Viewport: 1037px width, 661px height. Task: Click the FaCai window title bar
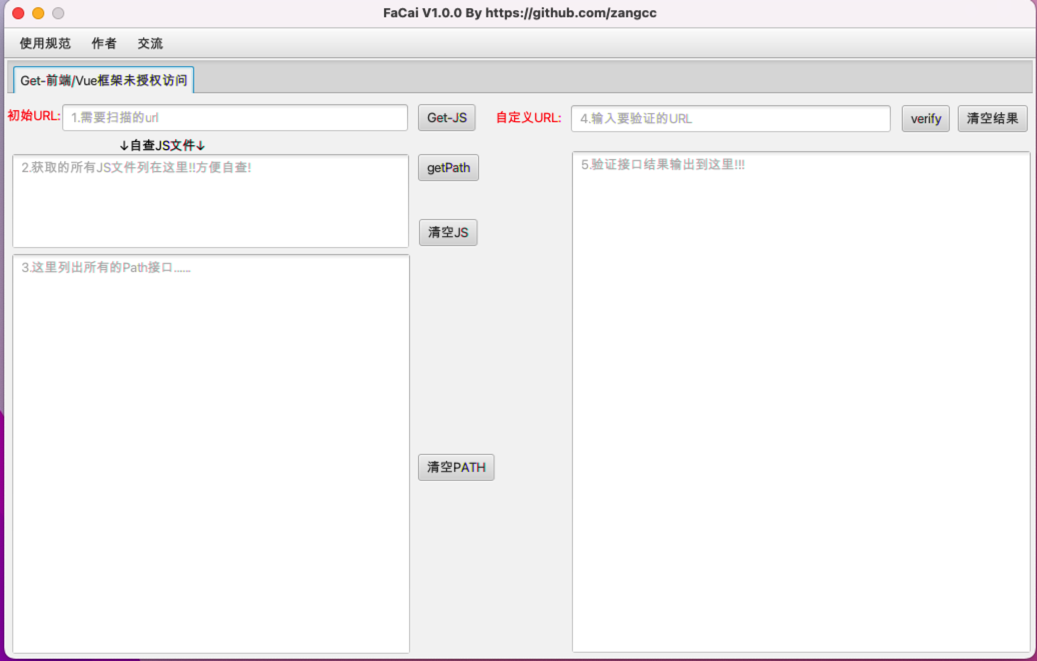click(518, 13)
